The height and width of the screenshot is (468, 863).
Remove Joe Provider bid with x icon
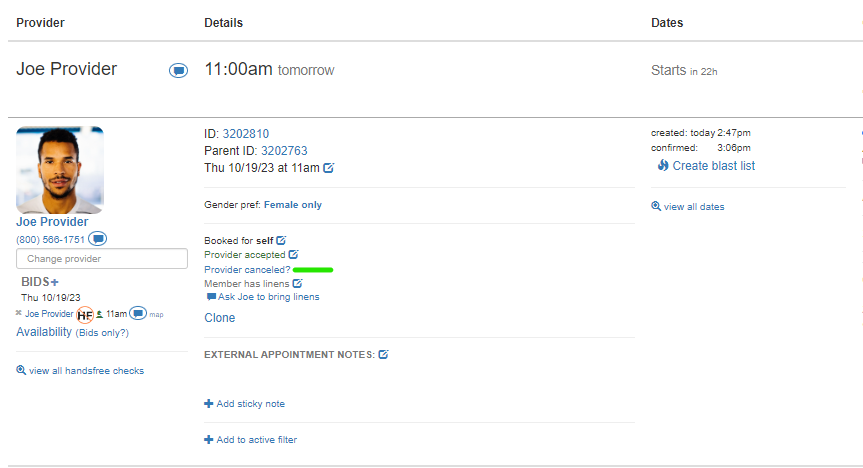click(x=20, y=314)
